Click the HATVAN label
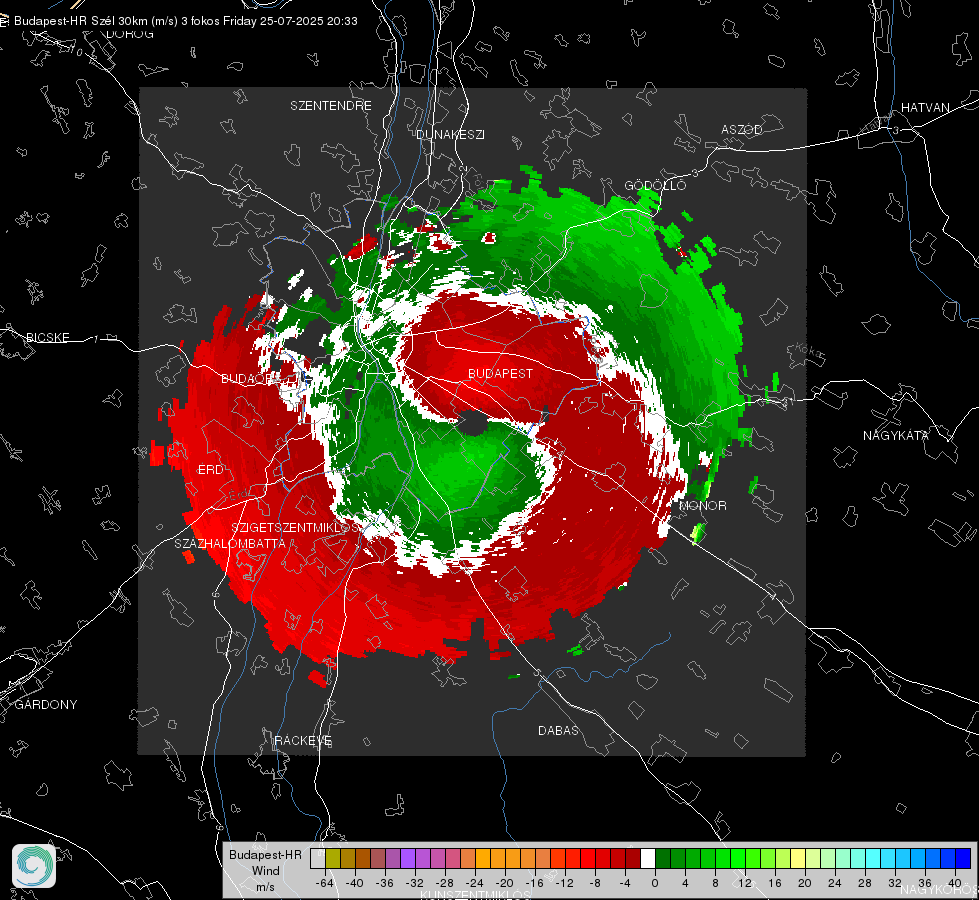The height and width of the screenshot is (900, 979). (x=925, y=107)
